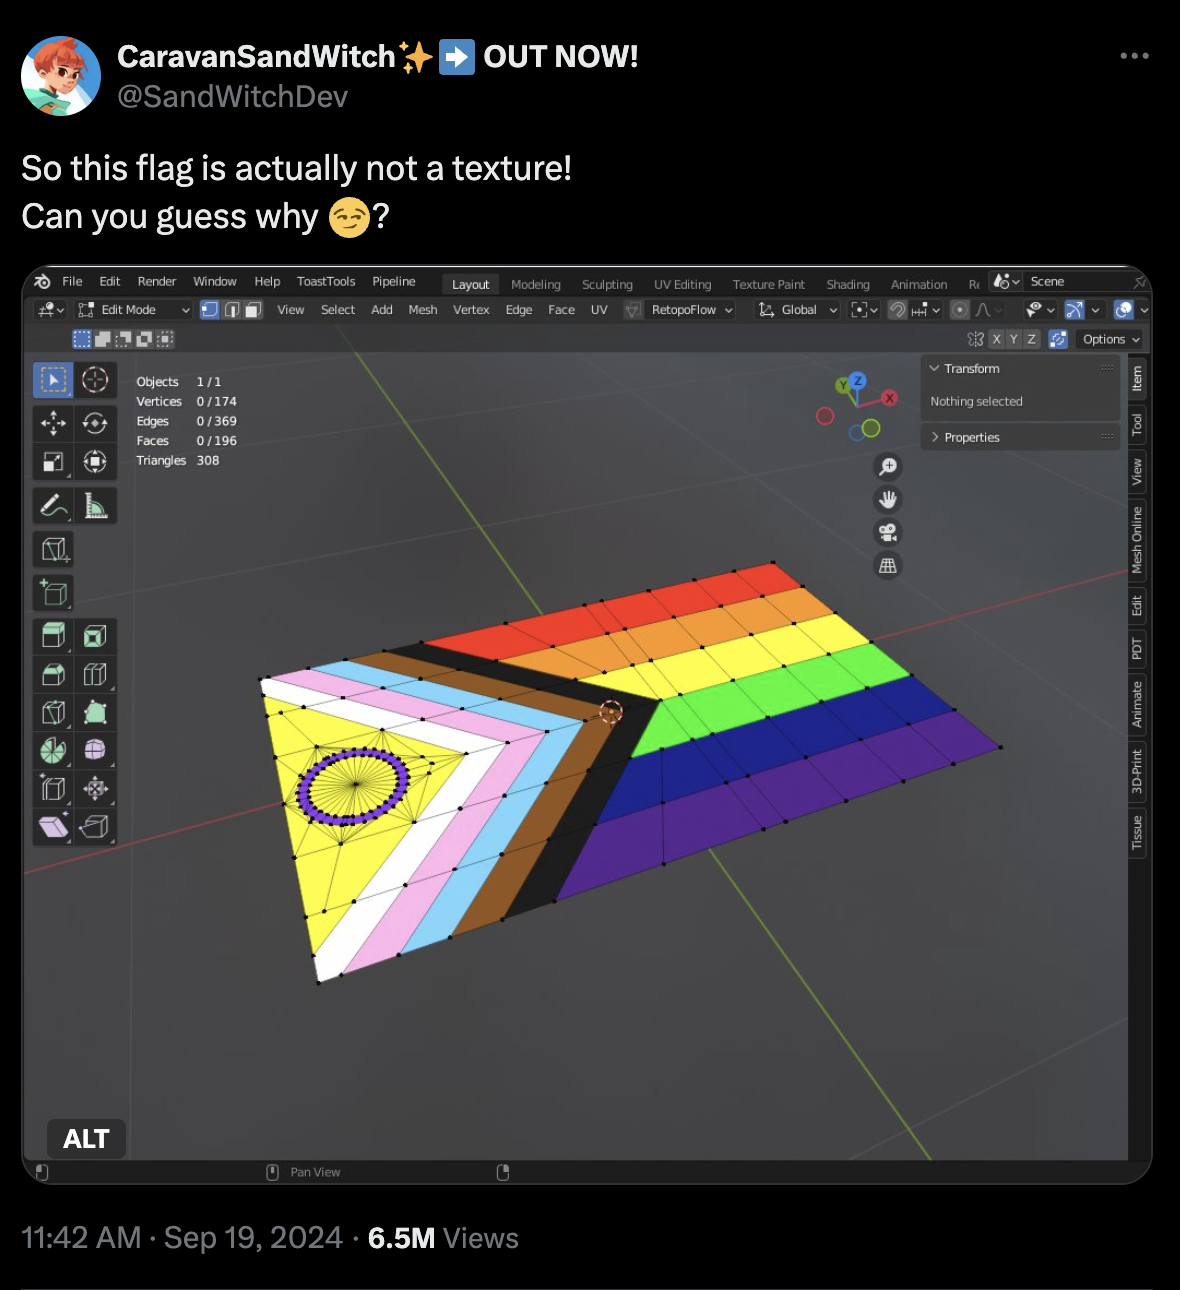1180x1290 pixels.
Task: Toggle proportional editing button
Action: click(x=960, y=310)
